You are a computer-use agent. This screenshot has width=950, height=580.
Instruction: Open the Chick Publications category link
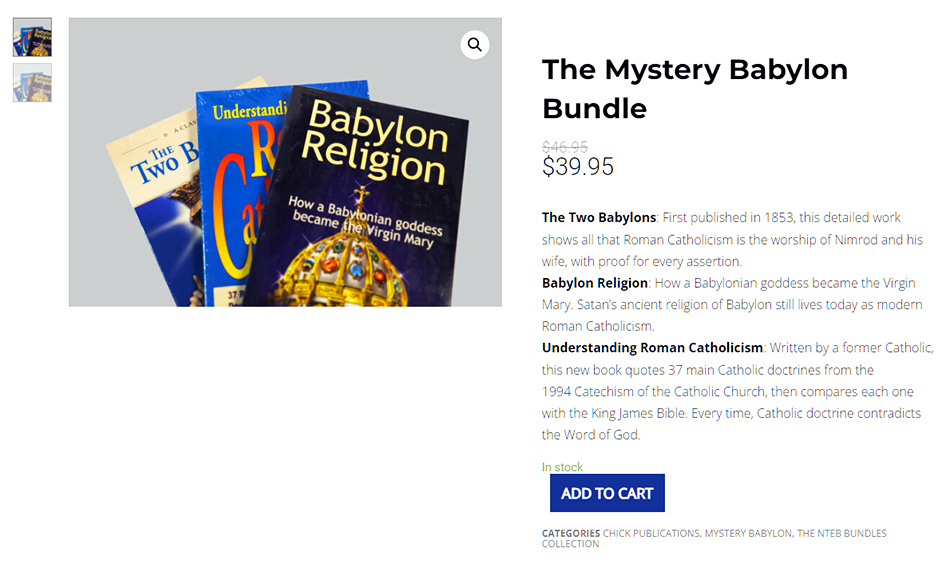click(651, 533)
